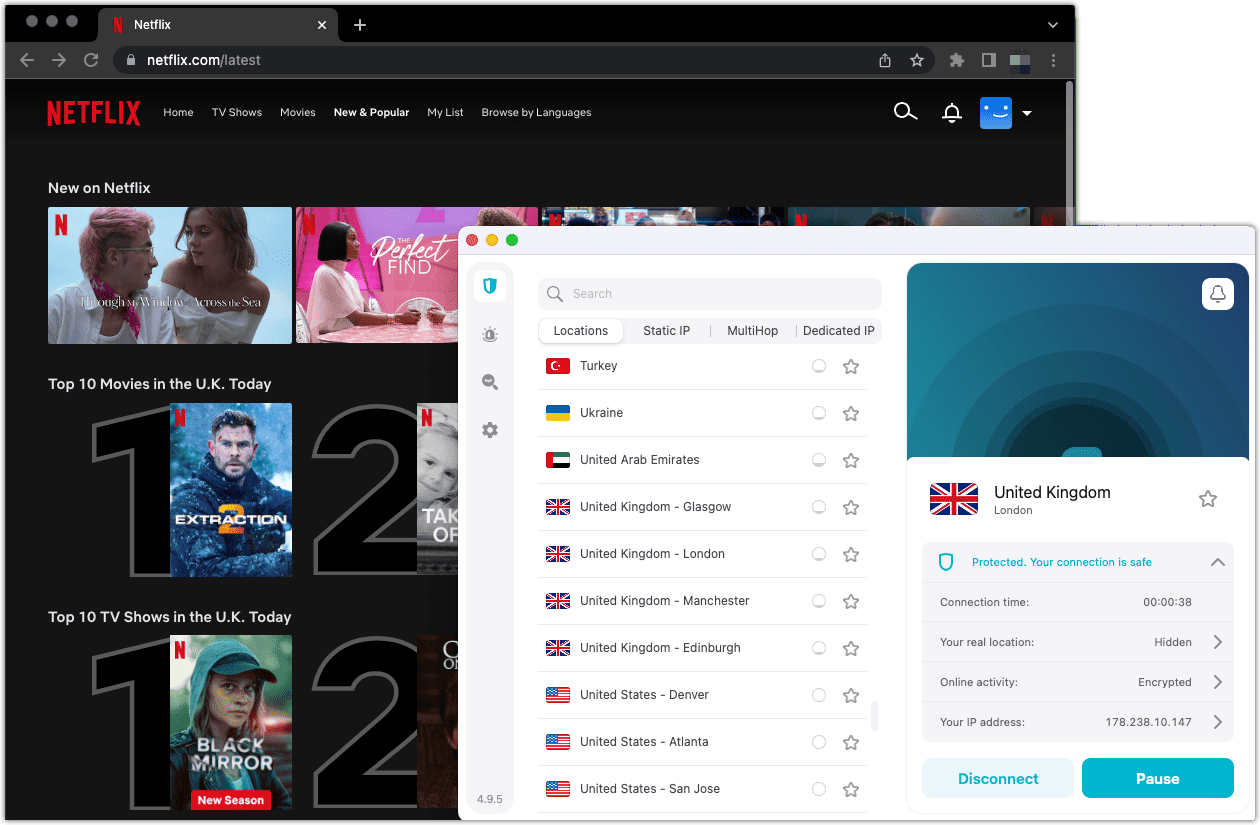Viewport: 1260px width, 825px height.
Task: Open the TV Shows menu on Netflix
Action: tap(236, 113)
